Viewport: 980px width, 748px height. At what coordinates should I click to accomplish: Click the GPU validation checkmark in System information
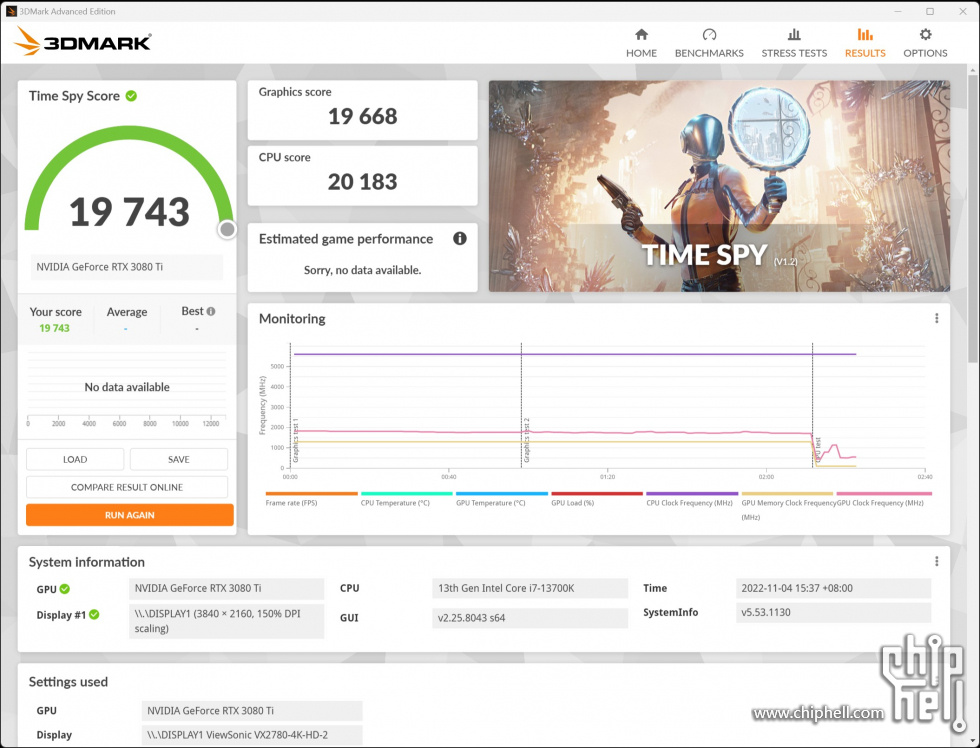[65, 589]
